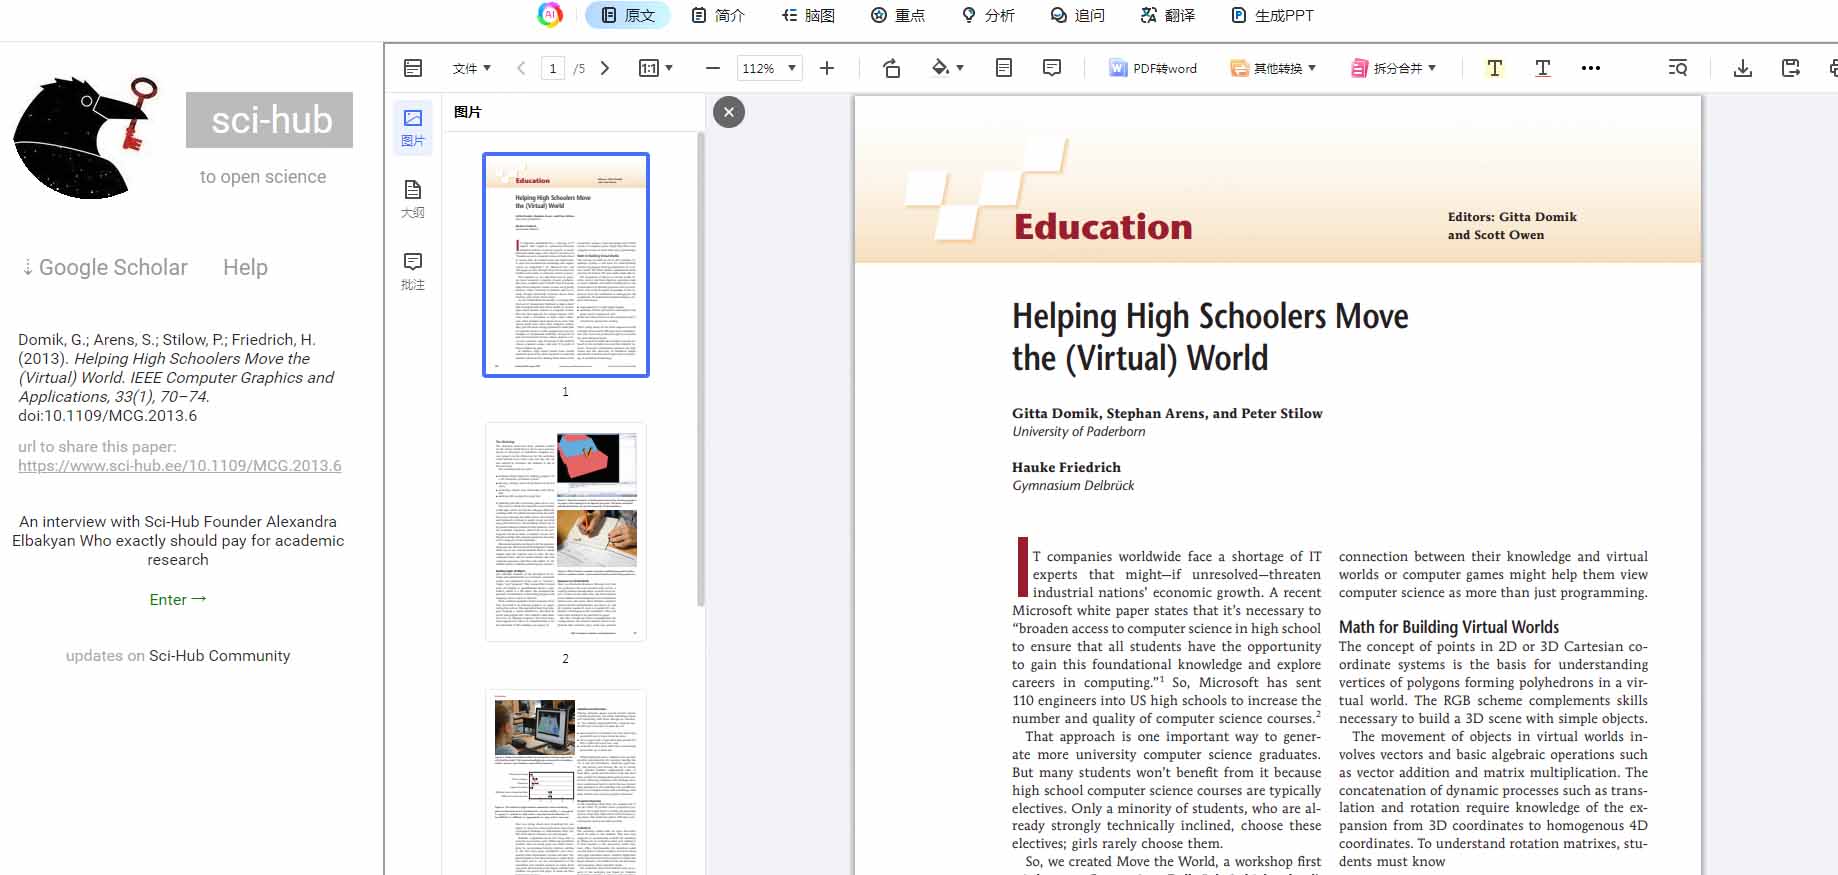Go to the previous page arrow
This screenshot has height=875, width=1838.
pyautogui.click(x=521, y=68)
